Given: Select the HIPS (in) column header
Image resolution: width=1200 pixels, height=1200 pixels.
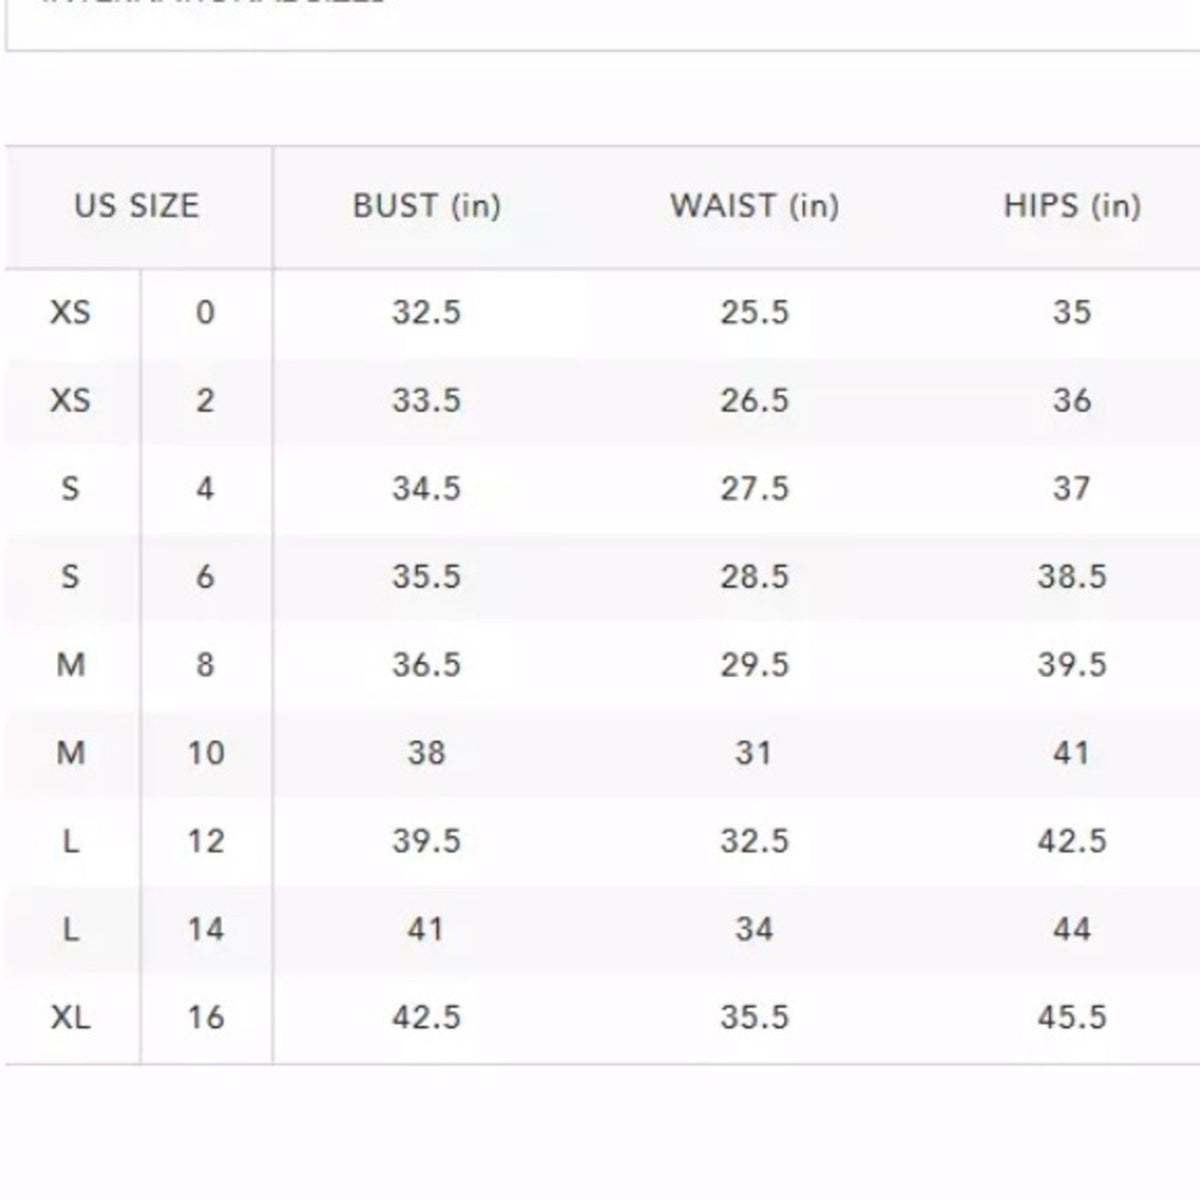Looking at the screenshot, I should coord(1072,206).
